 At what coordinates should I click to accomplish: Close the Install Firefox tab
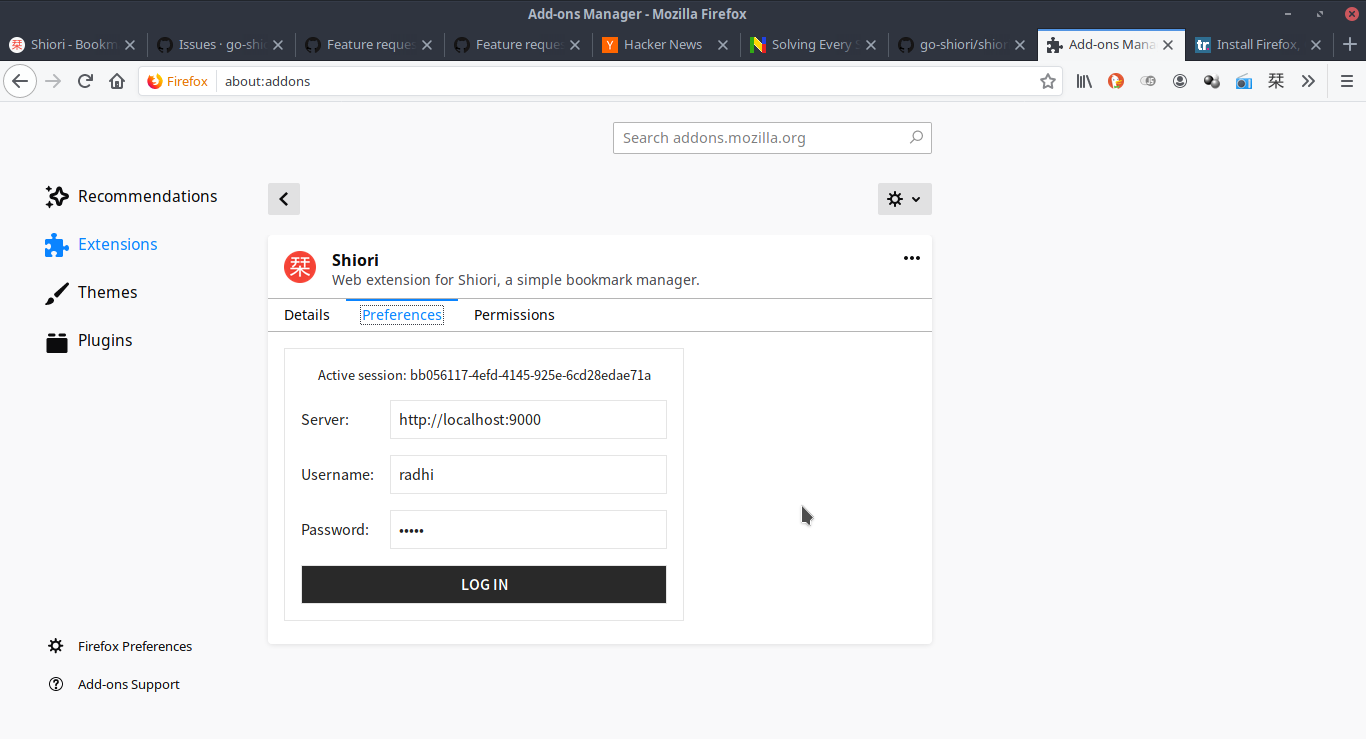pyautogui.click(x=1316, y=45)
